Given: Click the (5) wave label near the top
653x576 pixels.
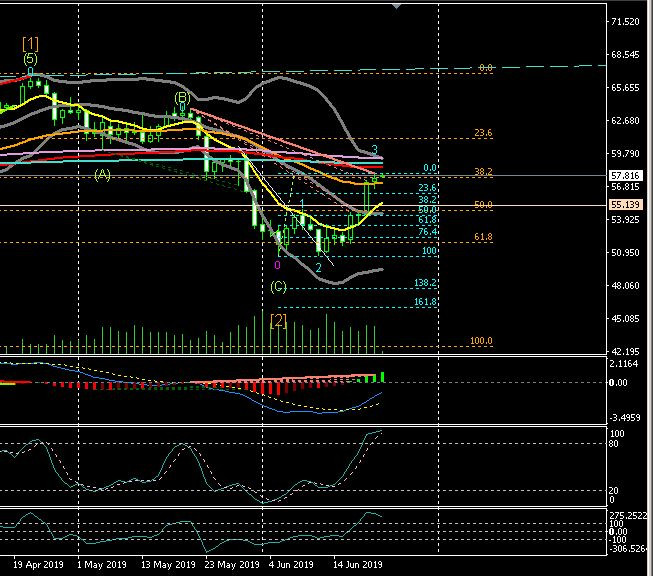Looking at the screenshot, I should coord(31,59).
